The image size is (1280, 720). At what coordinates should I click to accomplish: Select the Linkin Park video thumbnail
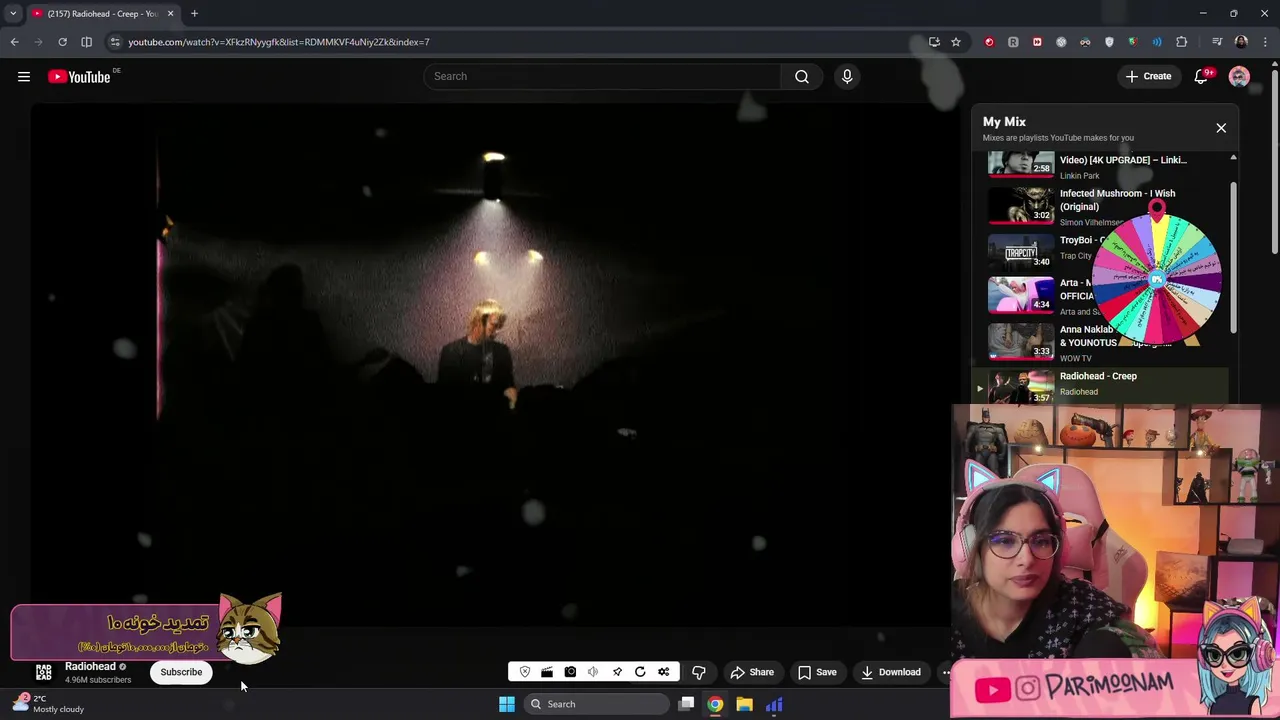(x=1021, y=164)
